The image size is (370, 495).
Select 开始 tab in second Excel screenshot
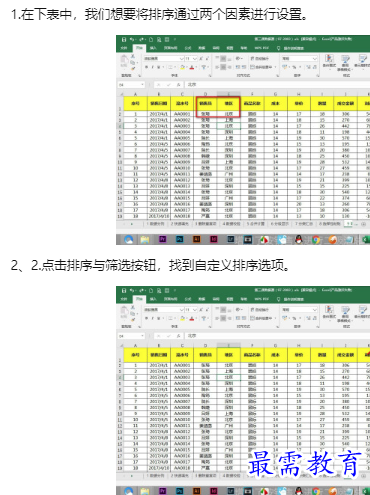click(139, 299)
